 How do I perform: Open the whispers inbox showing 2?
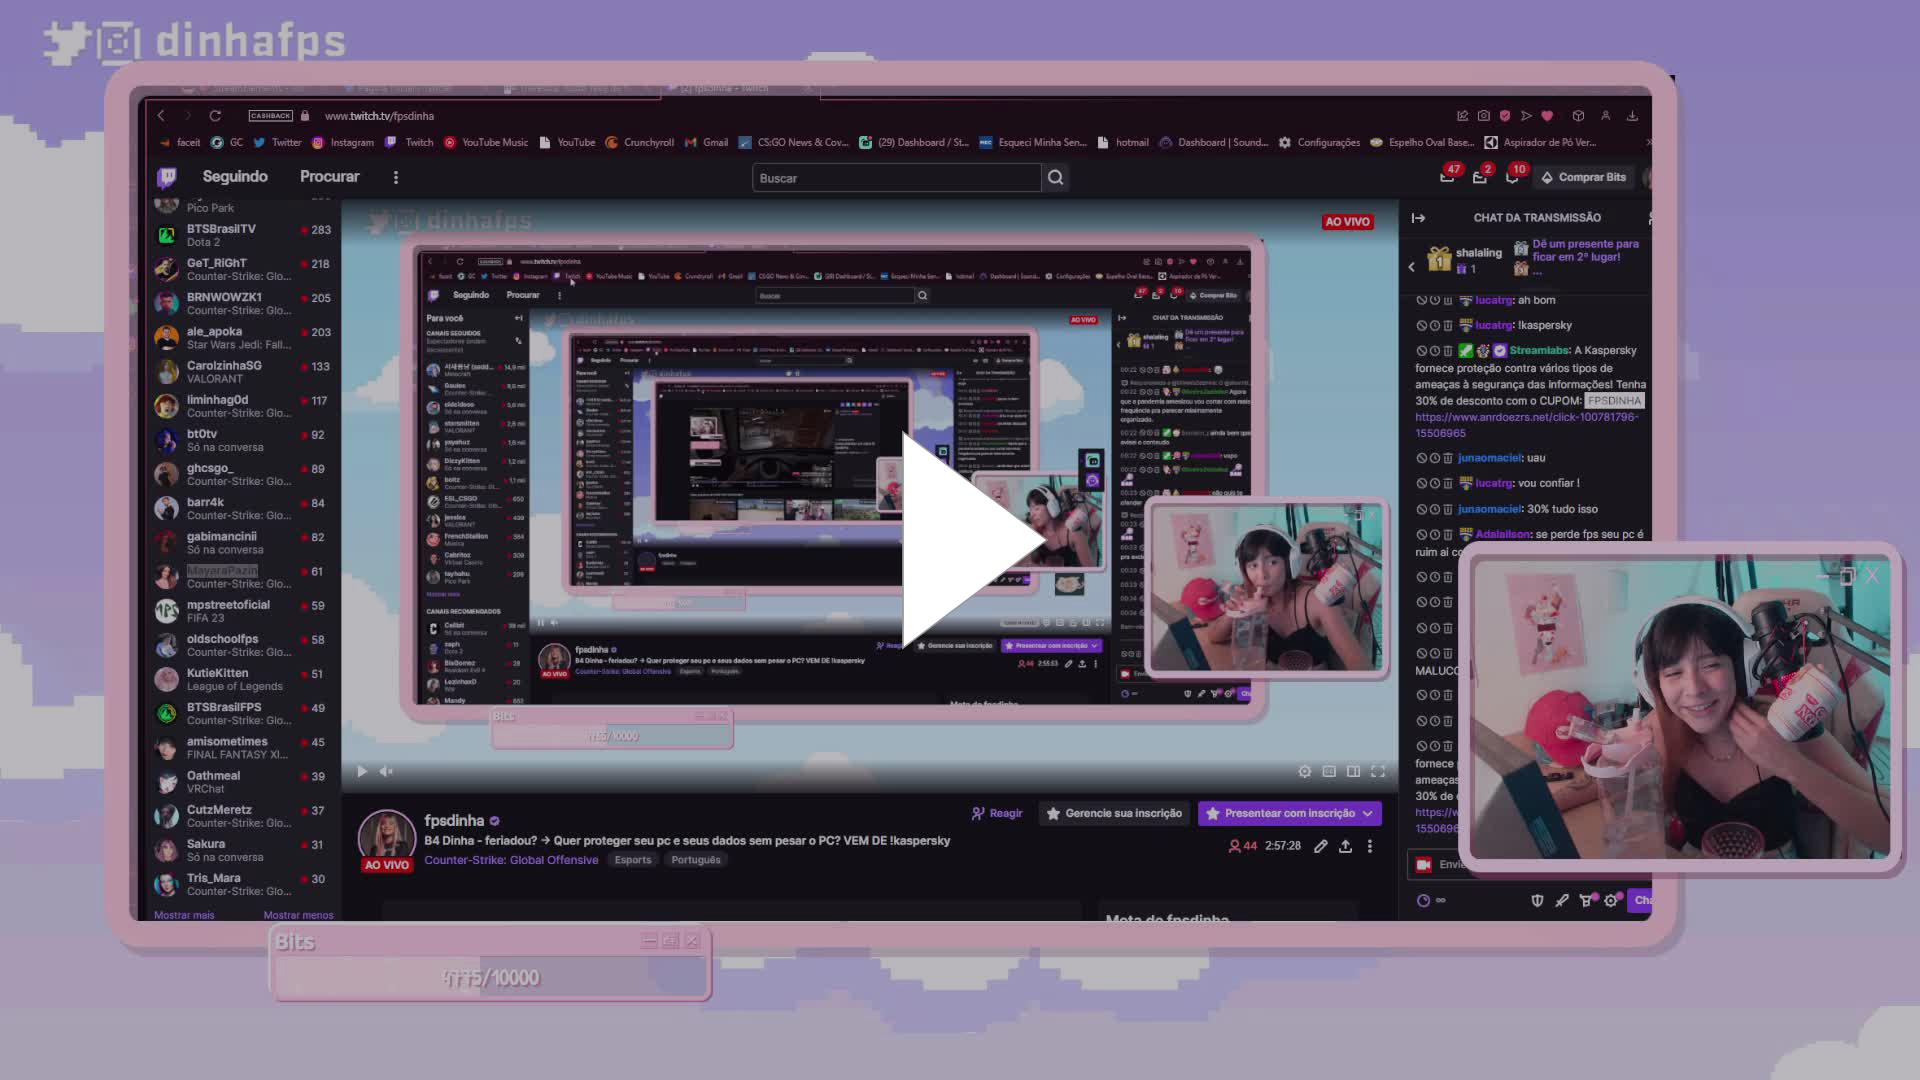(1480, 177)
